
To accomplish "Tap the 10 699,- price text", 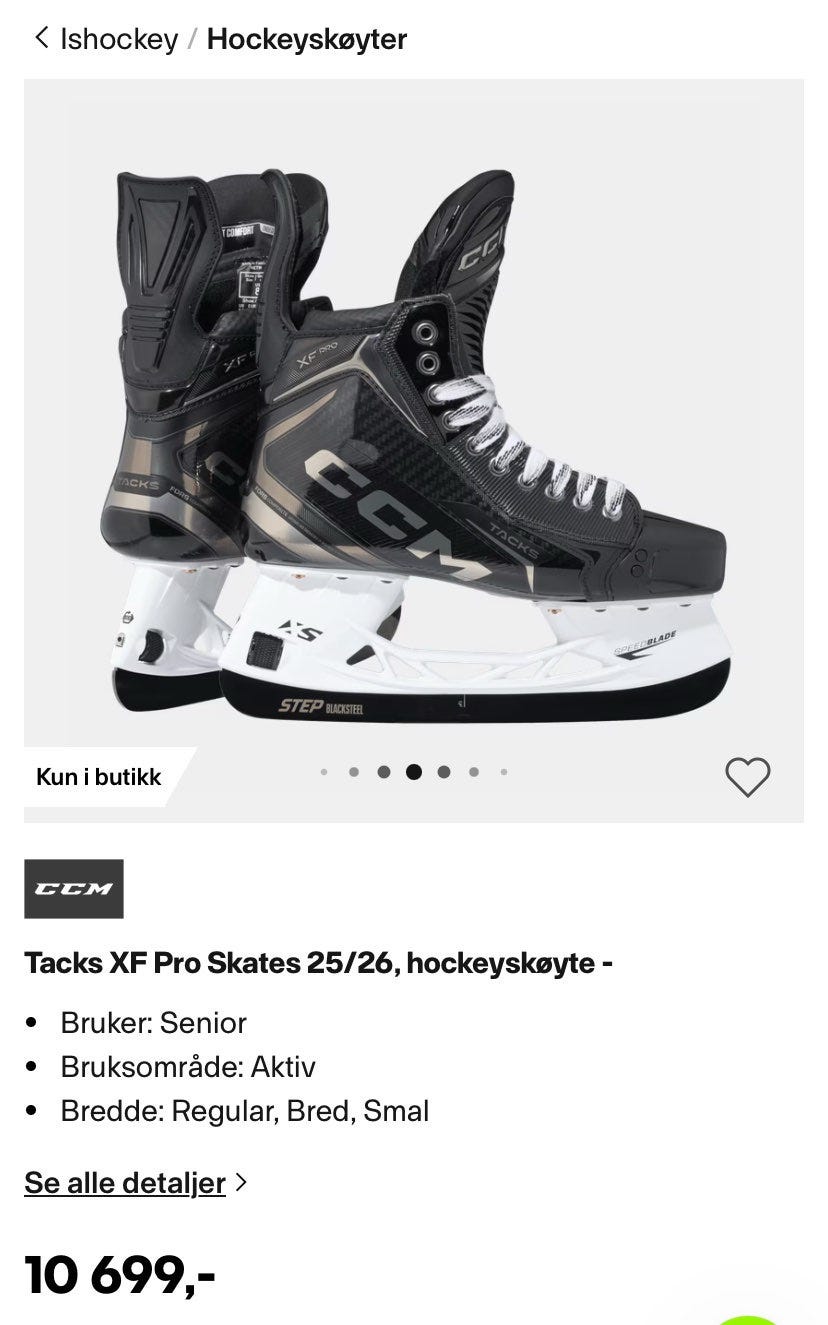I will click(x=120, y=1274).
